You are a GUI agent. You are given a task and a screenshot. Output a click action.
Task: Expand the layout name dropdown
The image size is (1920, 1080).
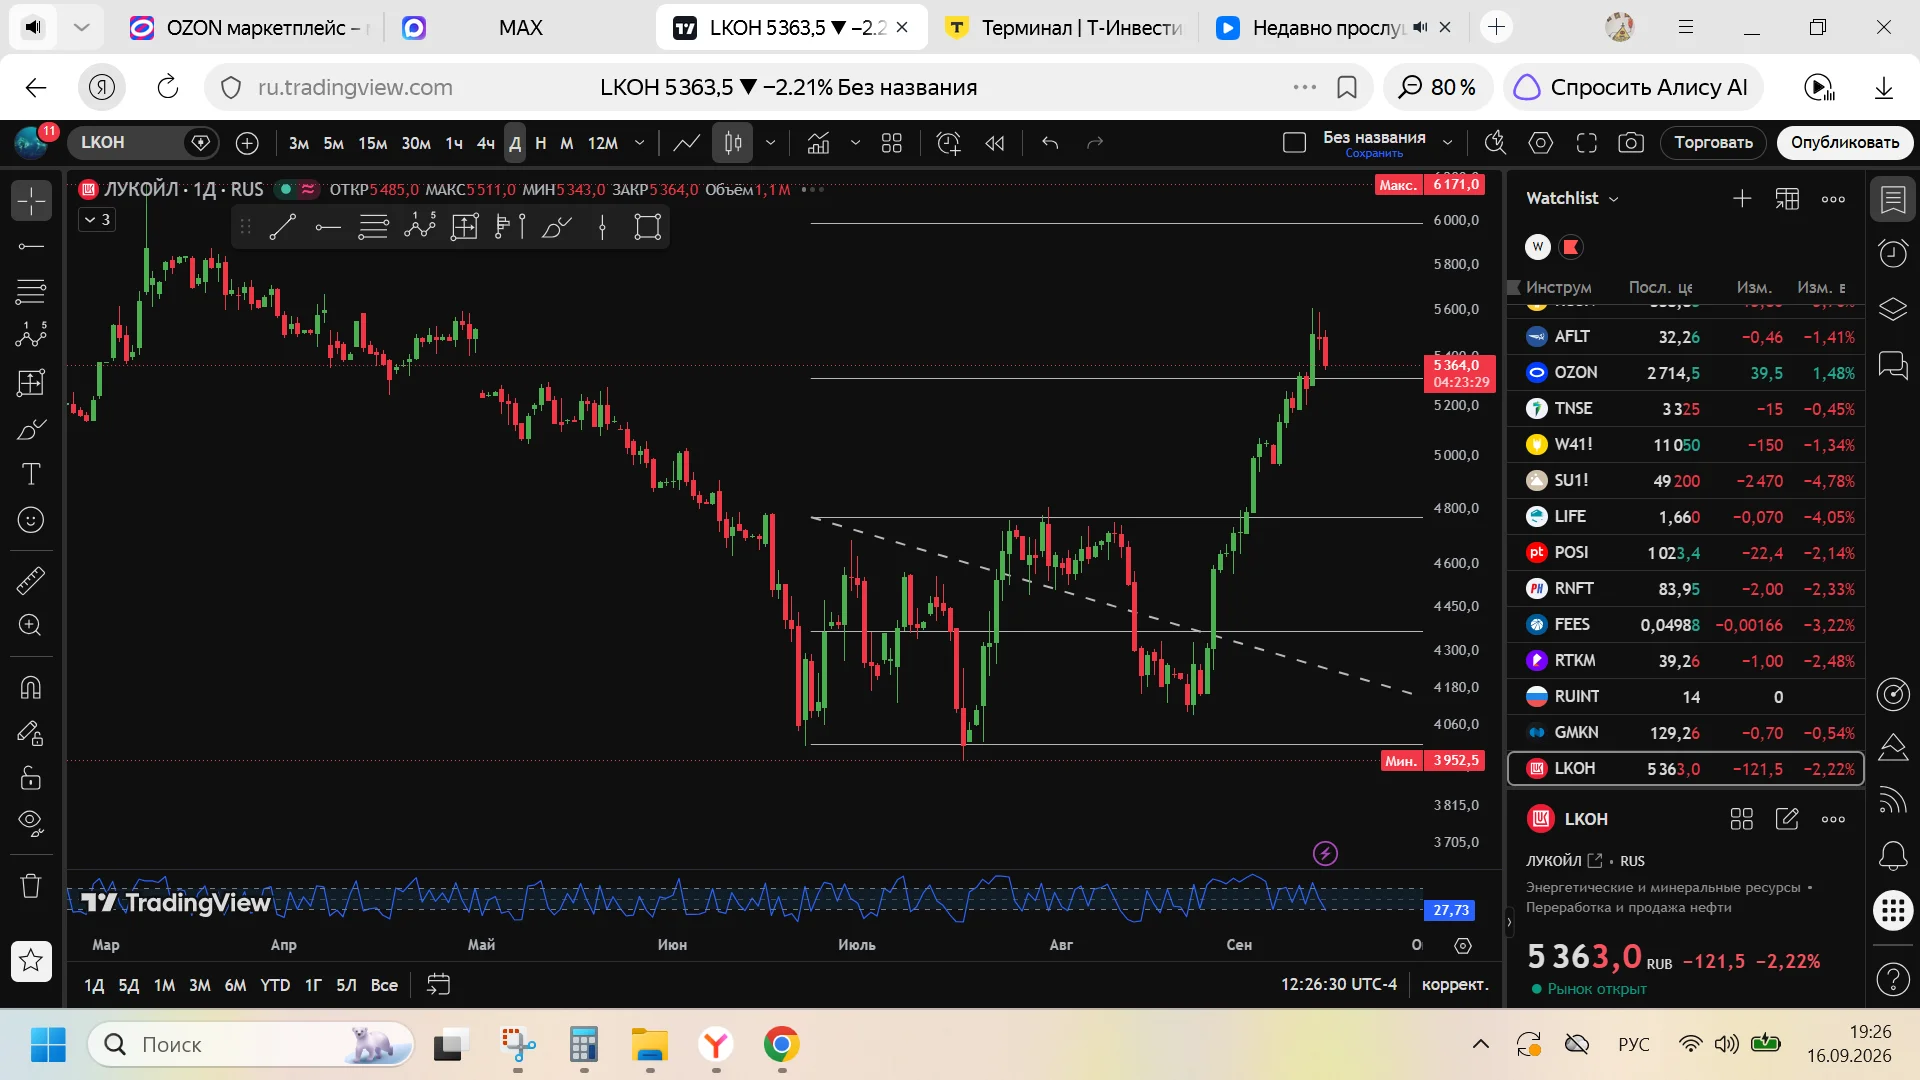point(1447,143)
